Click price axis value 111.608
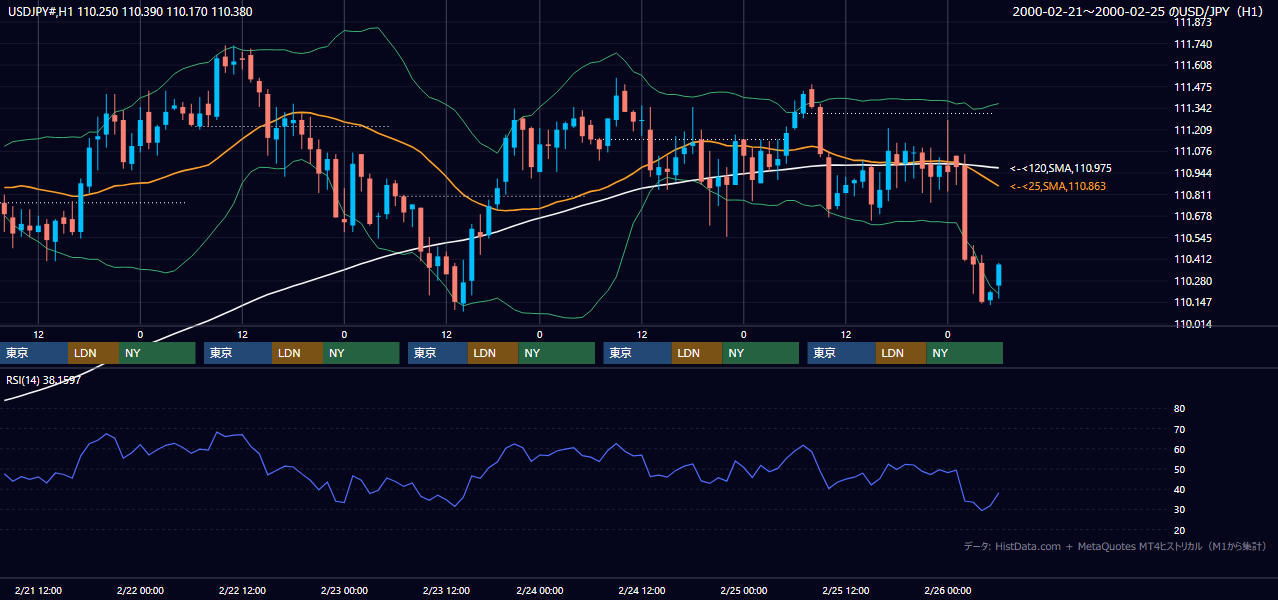Screen dimensions: 1278x600 [1192, 65]
